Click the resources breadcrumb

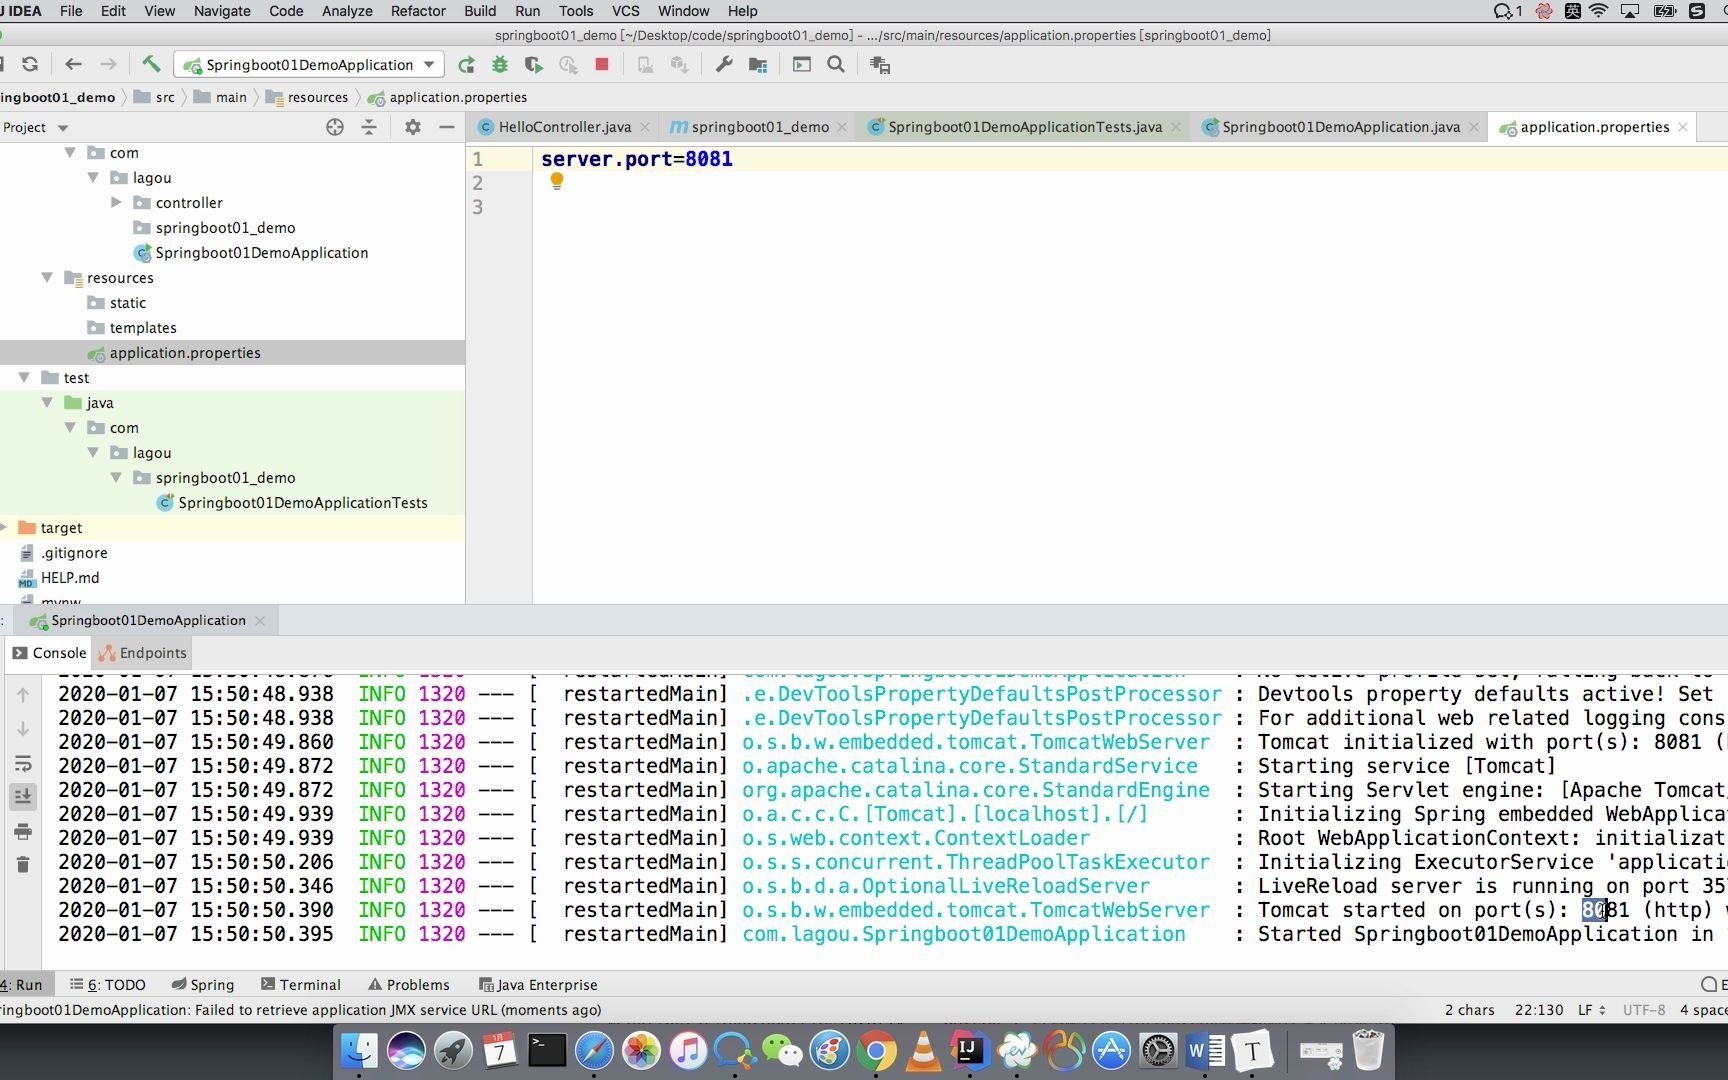(317, 97)
